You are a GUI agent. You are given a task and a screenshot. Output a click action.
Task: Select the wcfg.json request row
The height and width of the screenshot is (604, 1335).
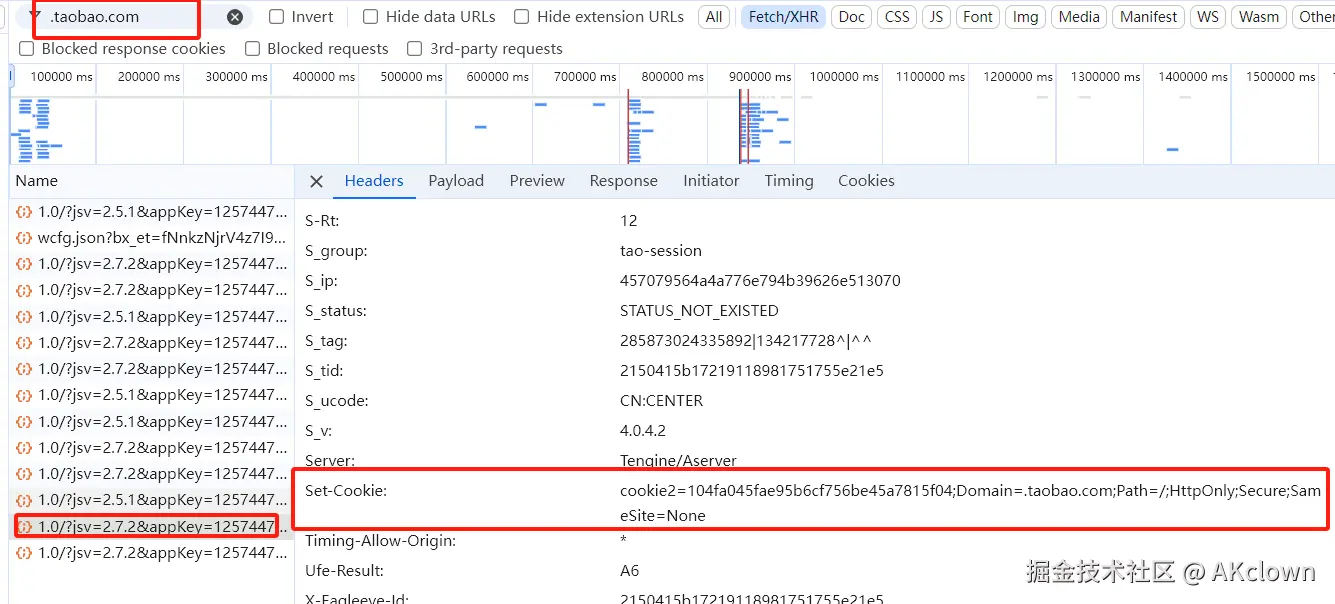point(152,238)
